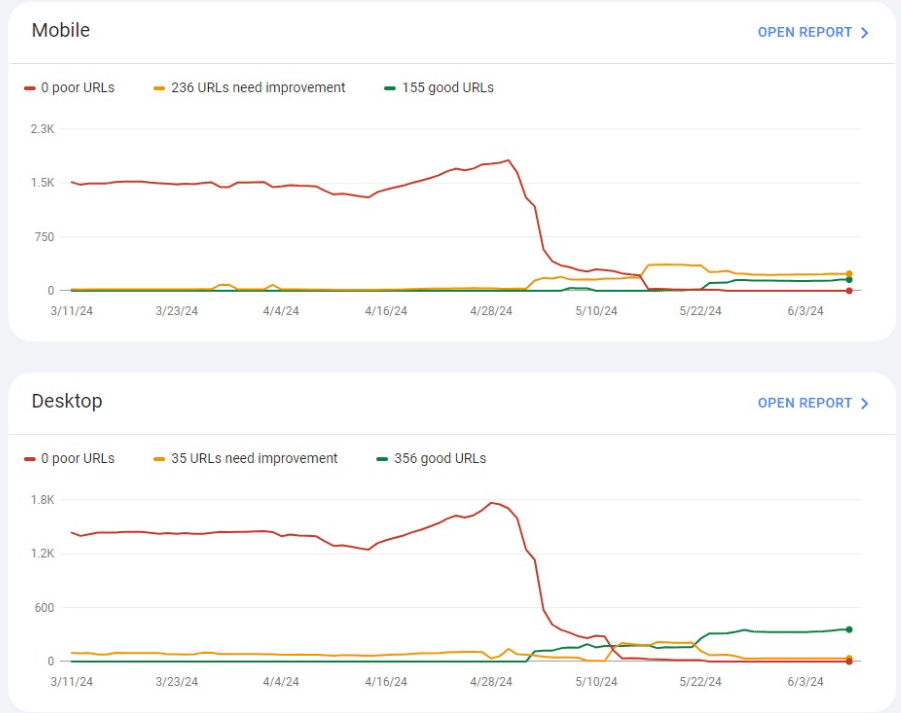Toggle Desktop '35 URLs need improvement' series label
The width and height of the screenshot is (901, 713).
(x=254, y=459)
